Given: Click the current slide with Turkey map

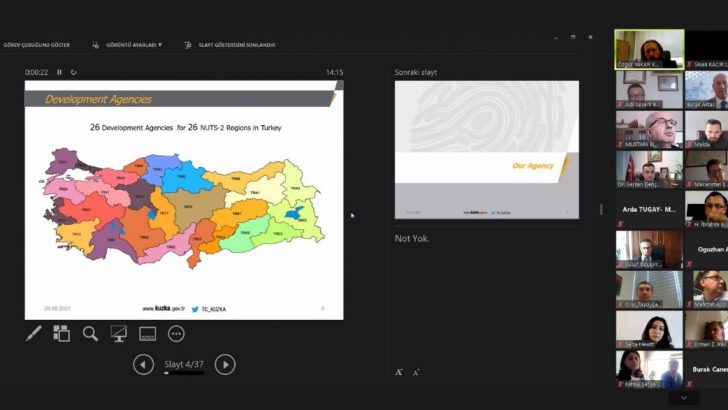Looking at the screenshot, I should click(x=183, y=199).
